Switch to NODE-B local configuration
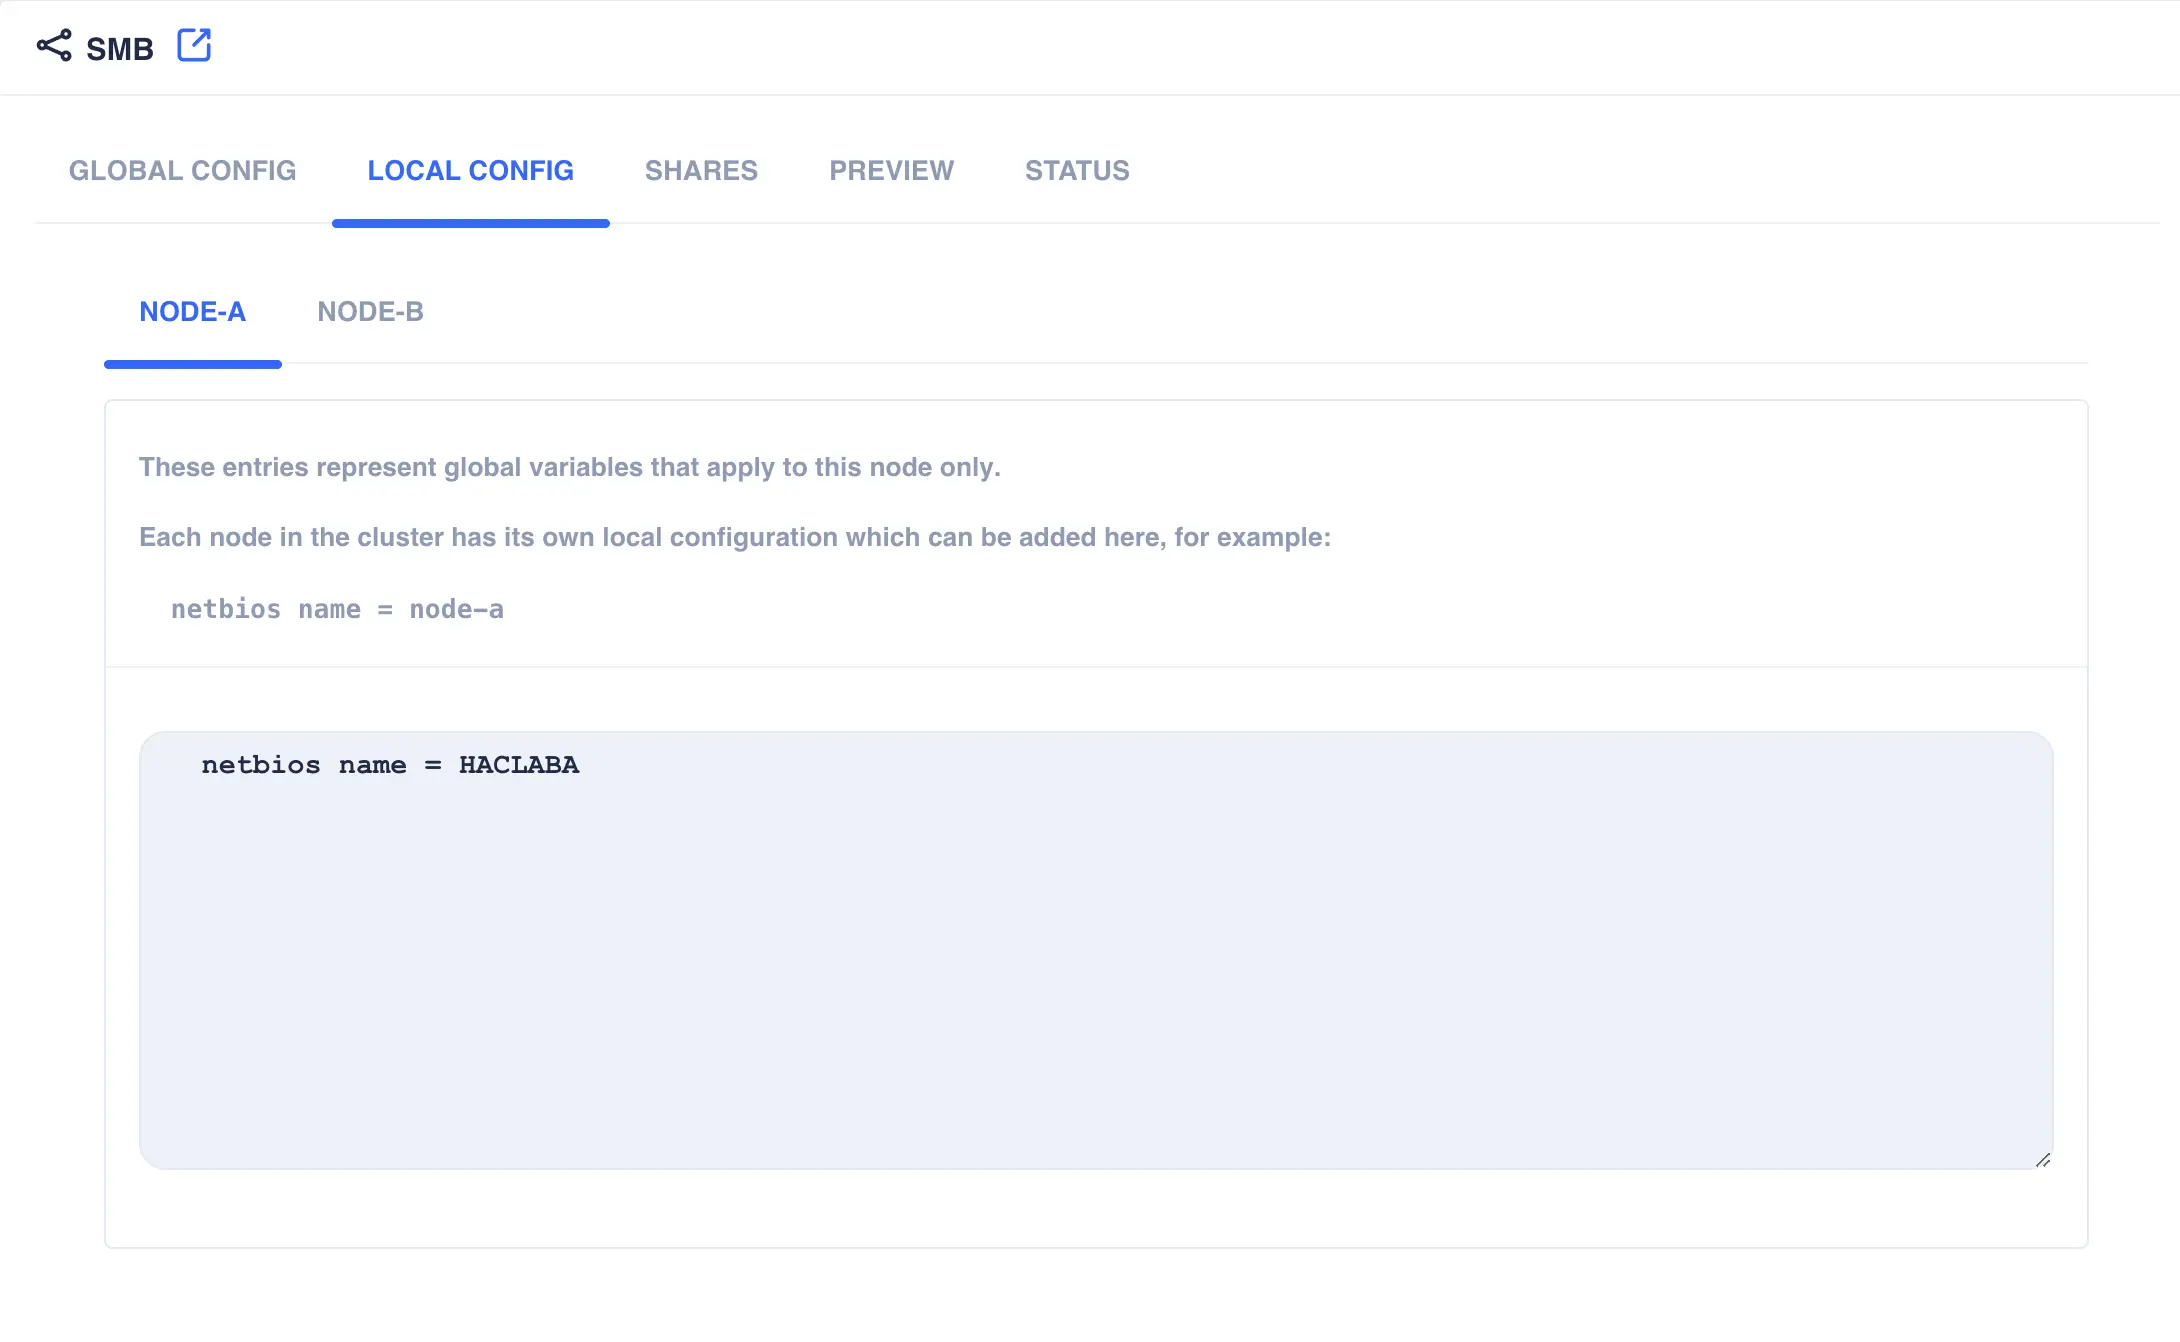The width and height of the screenshot is (2180, 1342). 370,311
